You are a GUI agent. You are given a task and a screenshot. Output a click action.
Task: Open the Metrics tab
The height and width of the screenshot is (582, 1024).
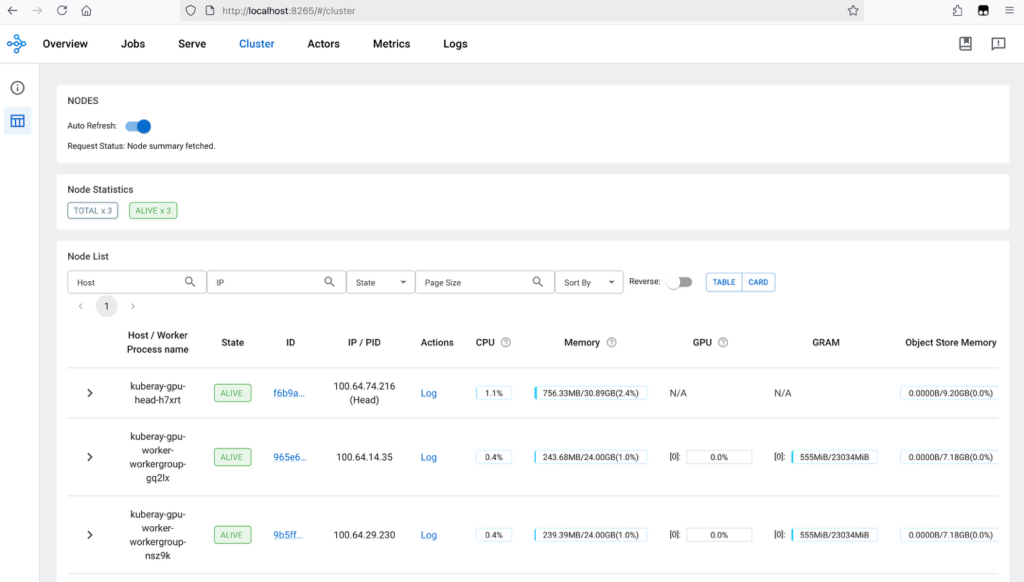point(391,44)
